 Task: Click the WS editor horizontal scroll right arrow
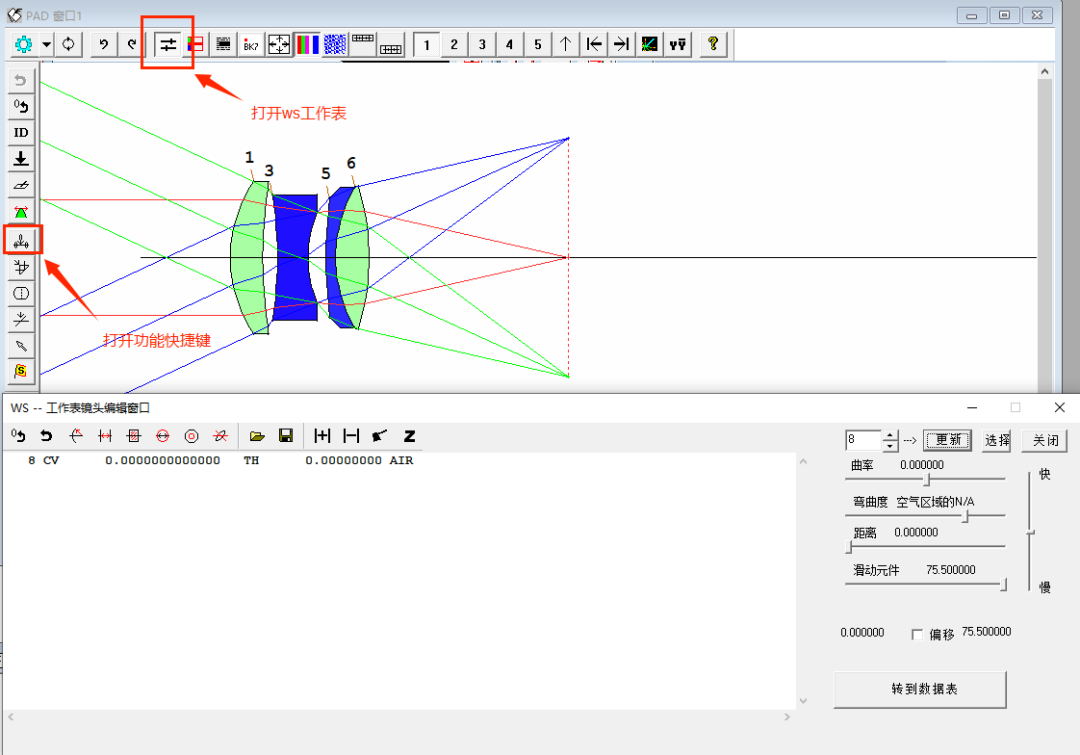tap(787, 717)
